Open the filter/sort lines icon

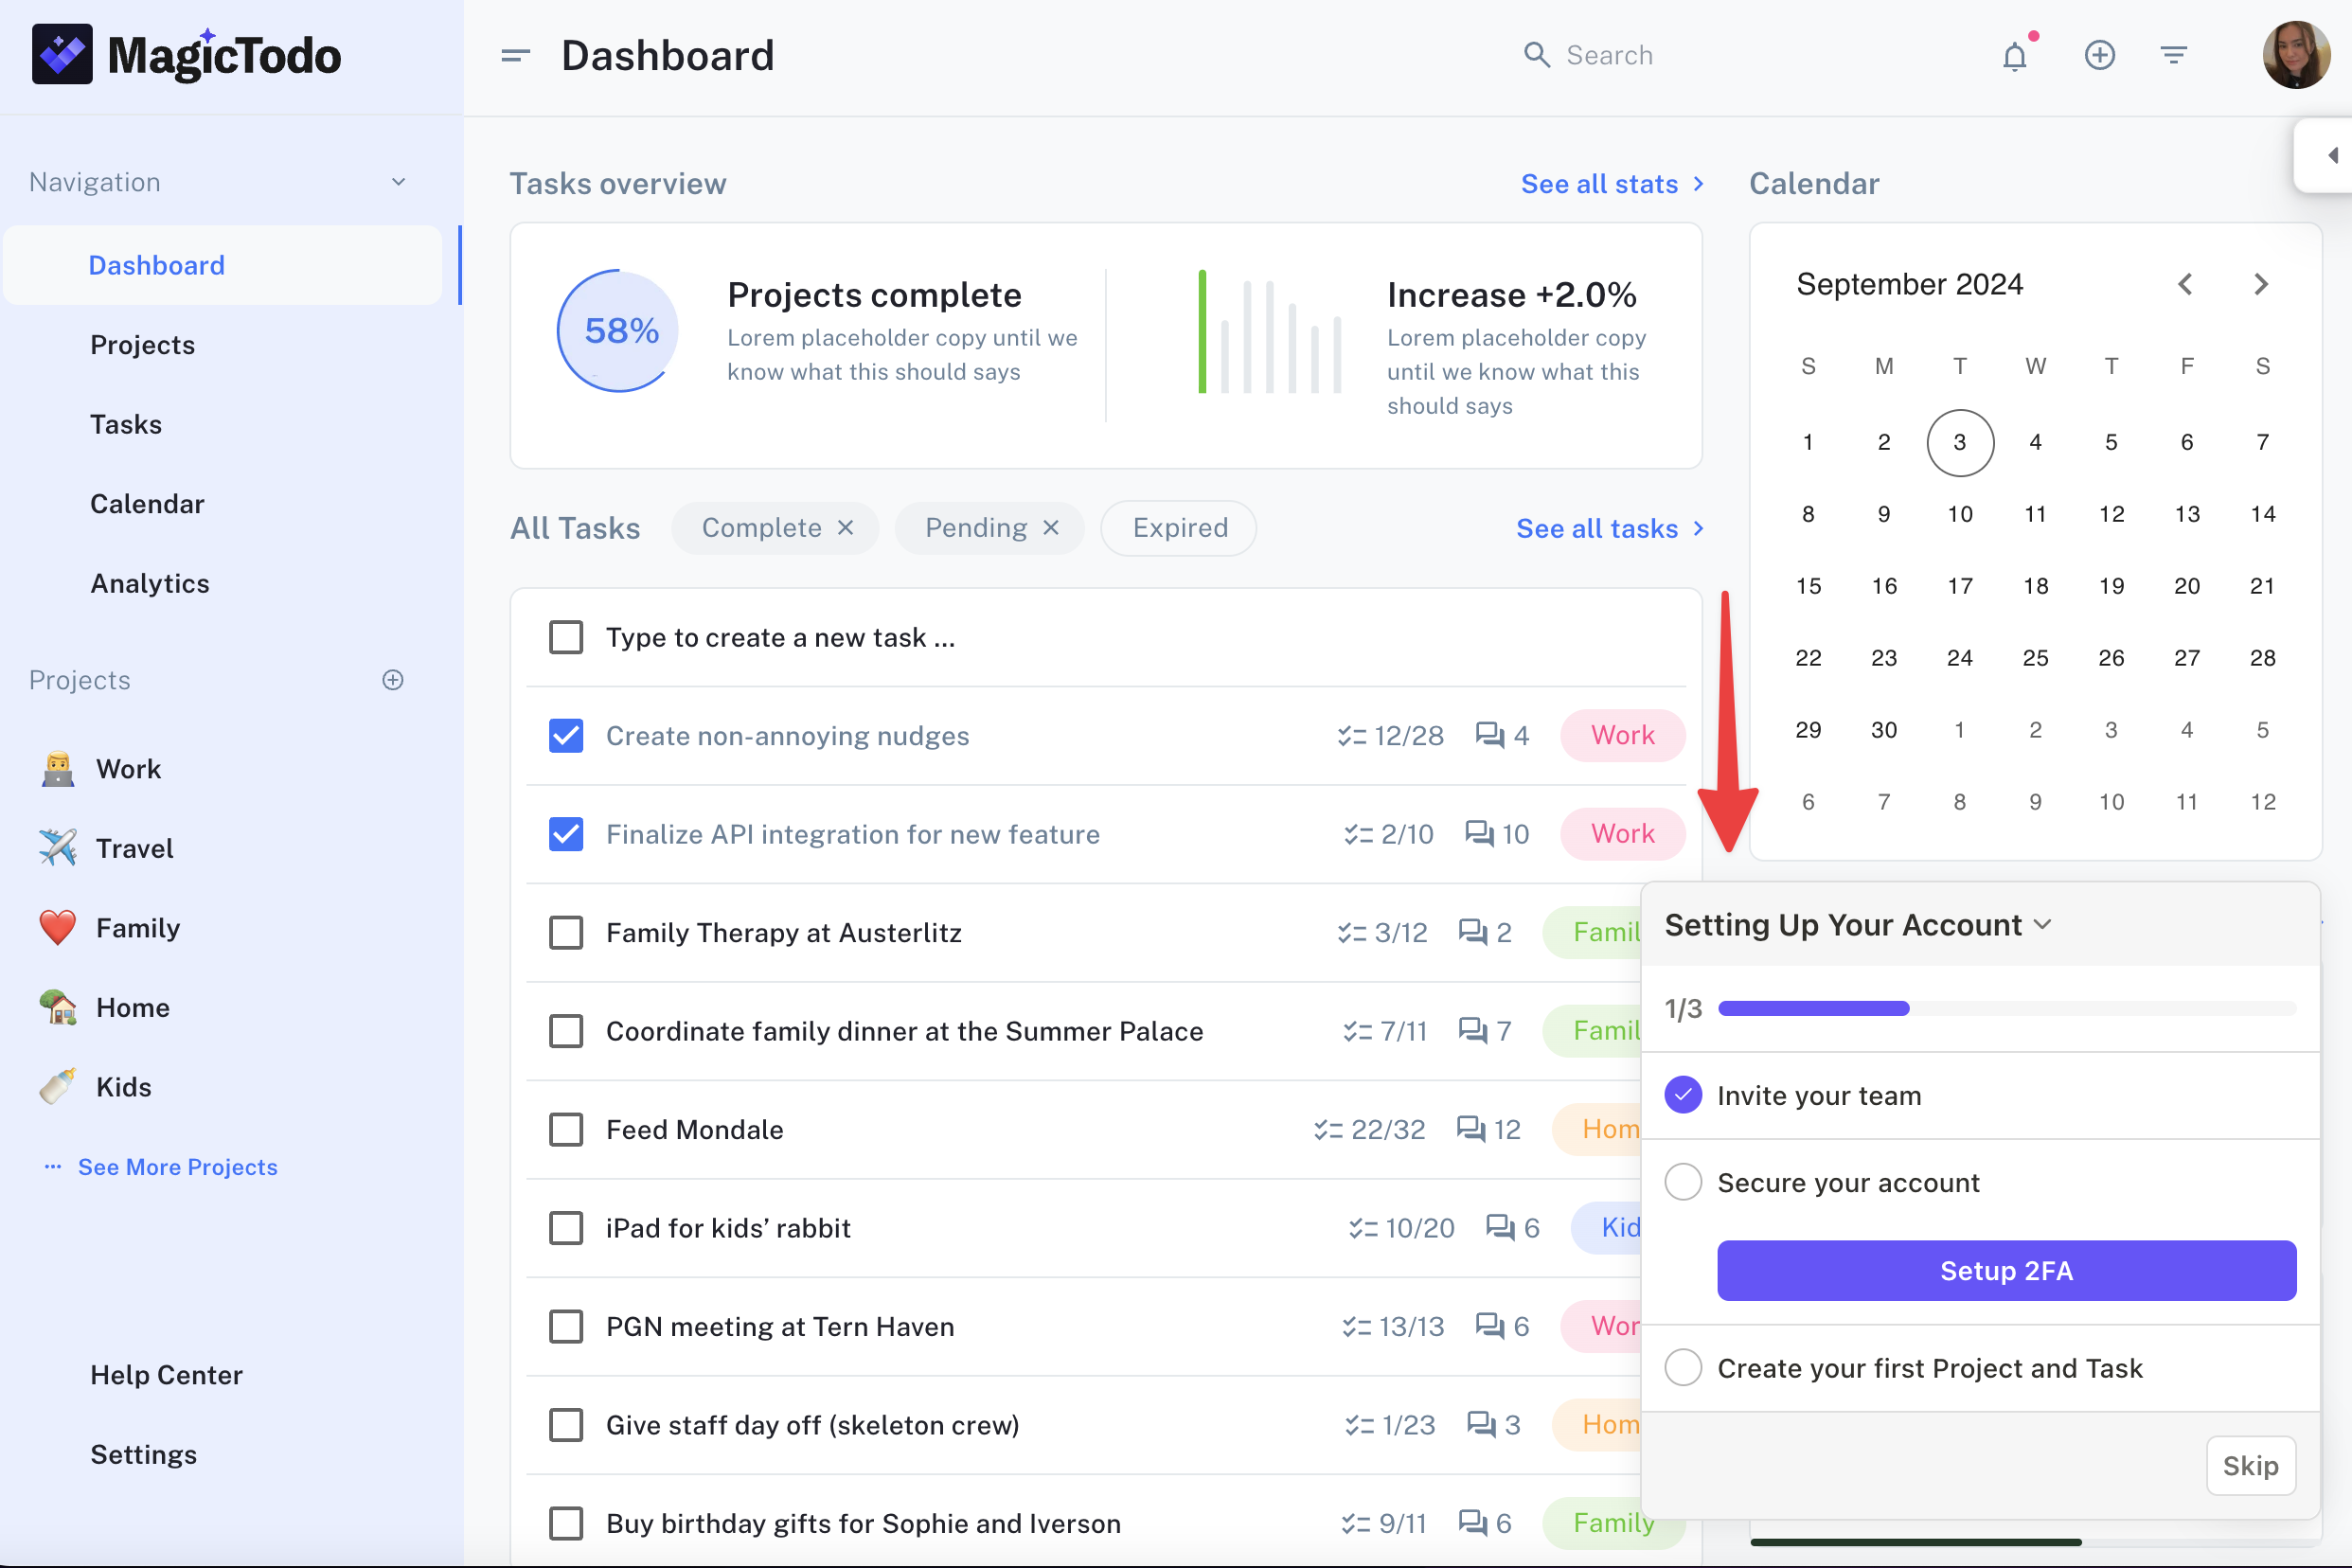pyautogui.click(x=2173, y=54)
